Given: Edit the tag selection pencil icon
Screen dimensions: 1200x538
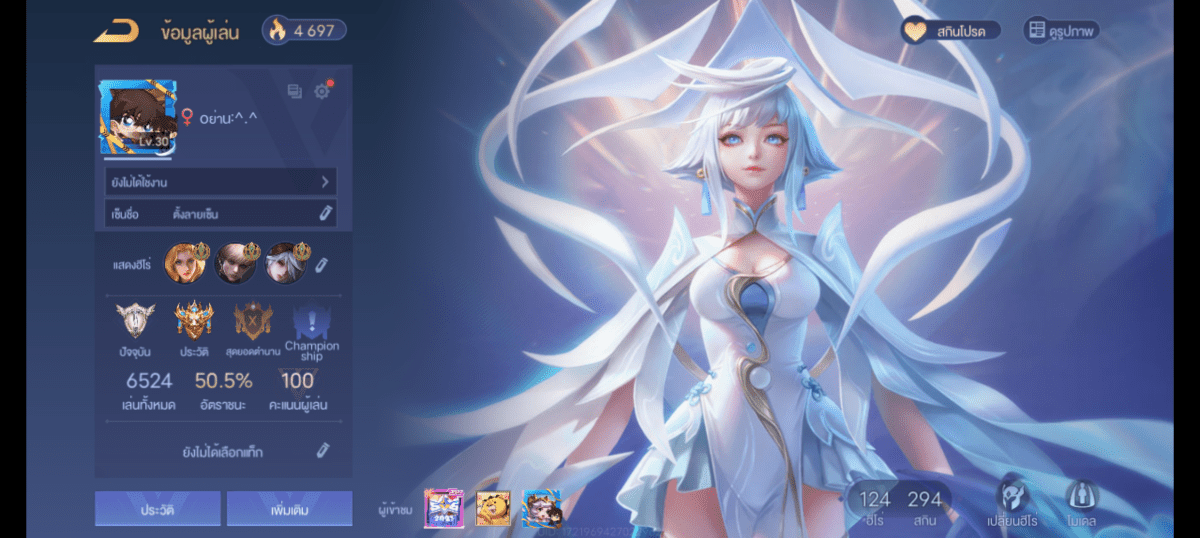Looking at the screenshot, I should (x=323, y=451).
